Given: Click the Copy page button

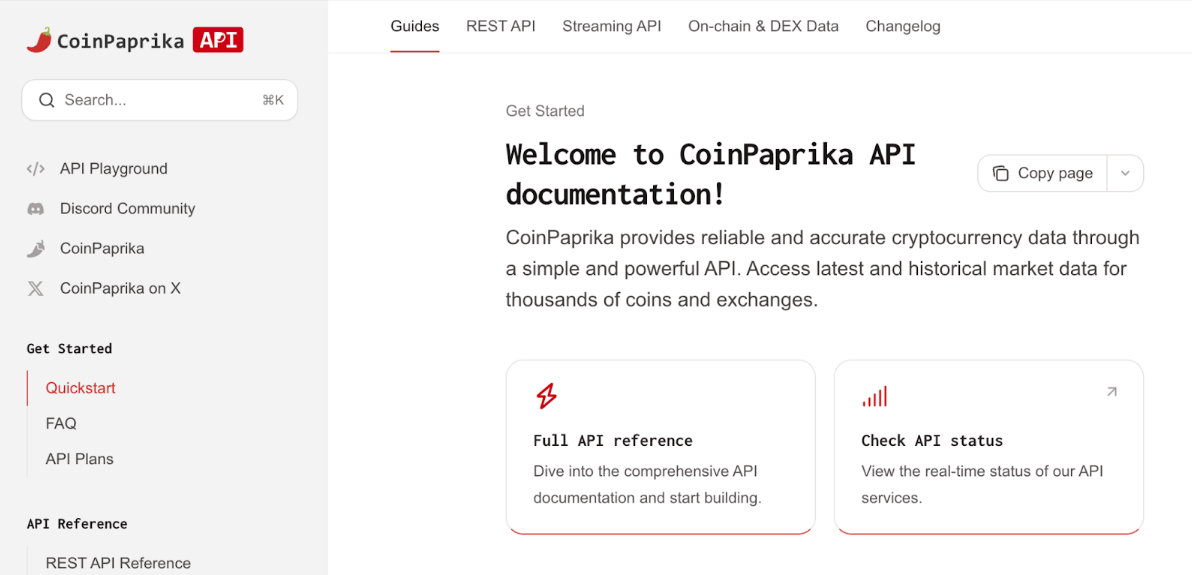Looking at the screenshot, I should coord(1042,173).
